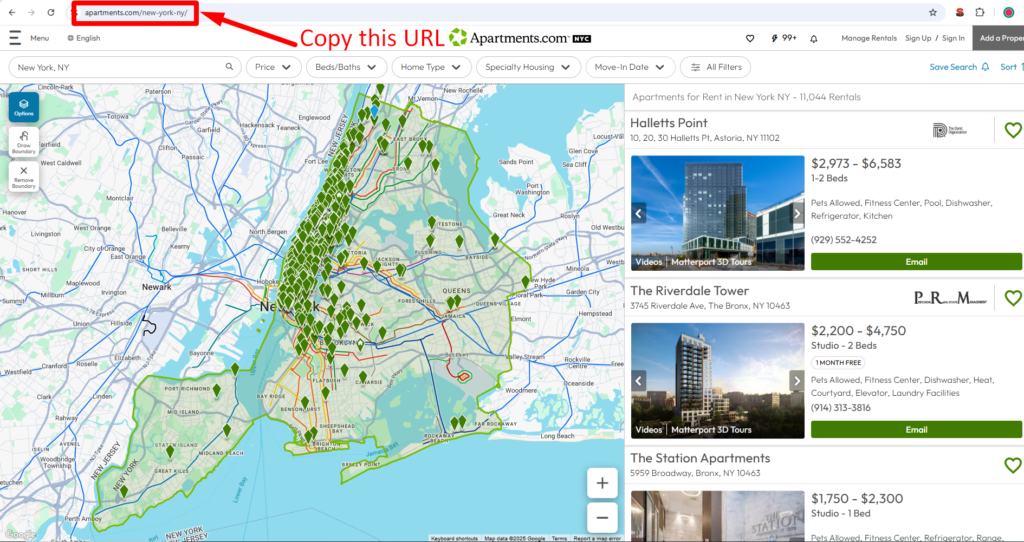Click the Riverdale Tower management company logo
This screenshot has height=542, width=1024.
pyautogui.click(x=950, y=298)
